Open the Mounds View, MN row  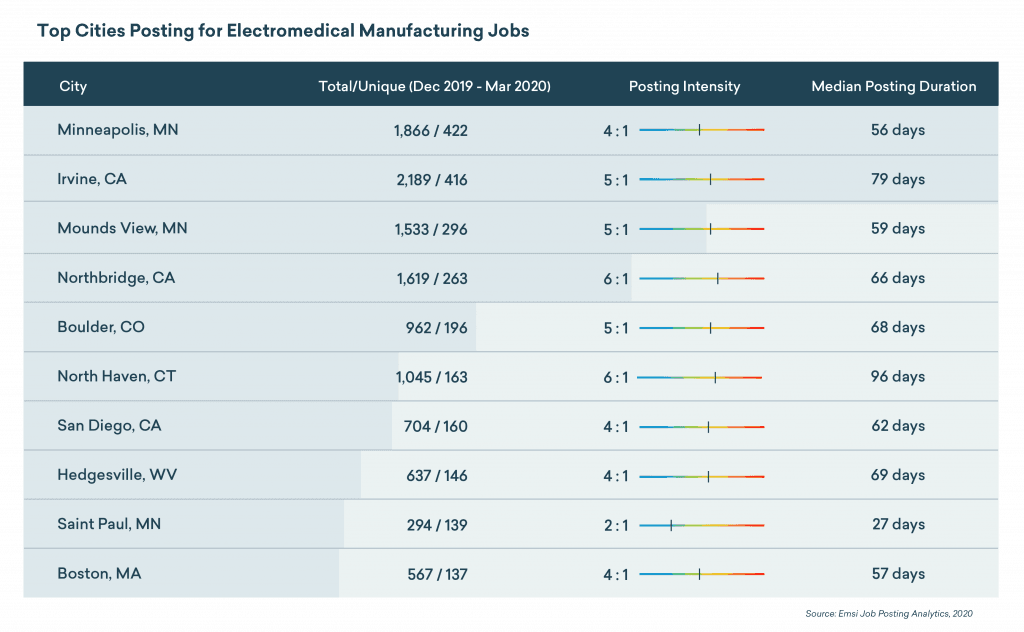(122, 229)
